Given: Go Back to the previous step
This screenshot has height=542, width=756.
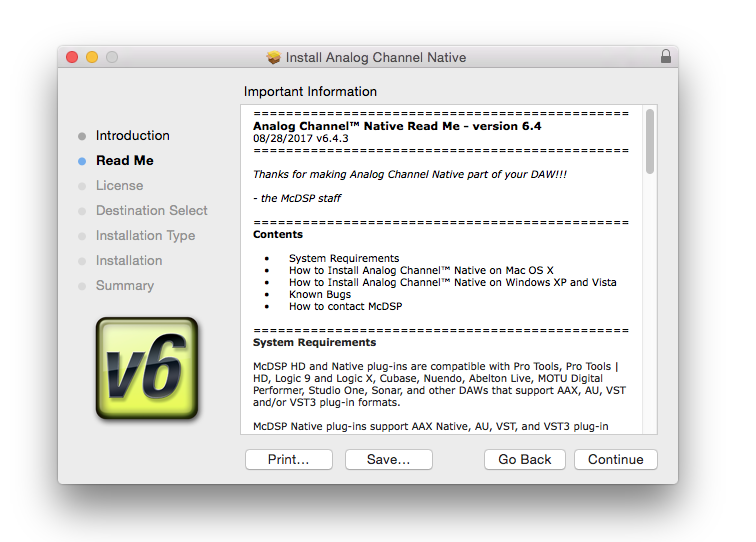Looking at the screenshot, I should click(525, 459).
